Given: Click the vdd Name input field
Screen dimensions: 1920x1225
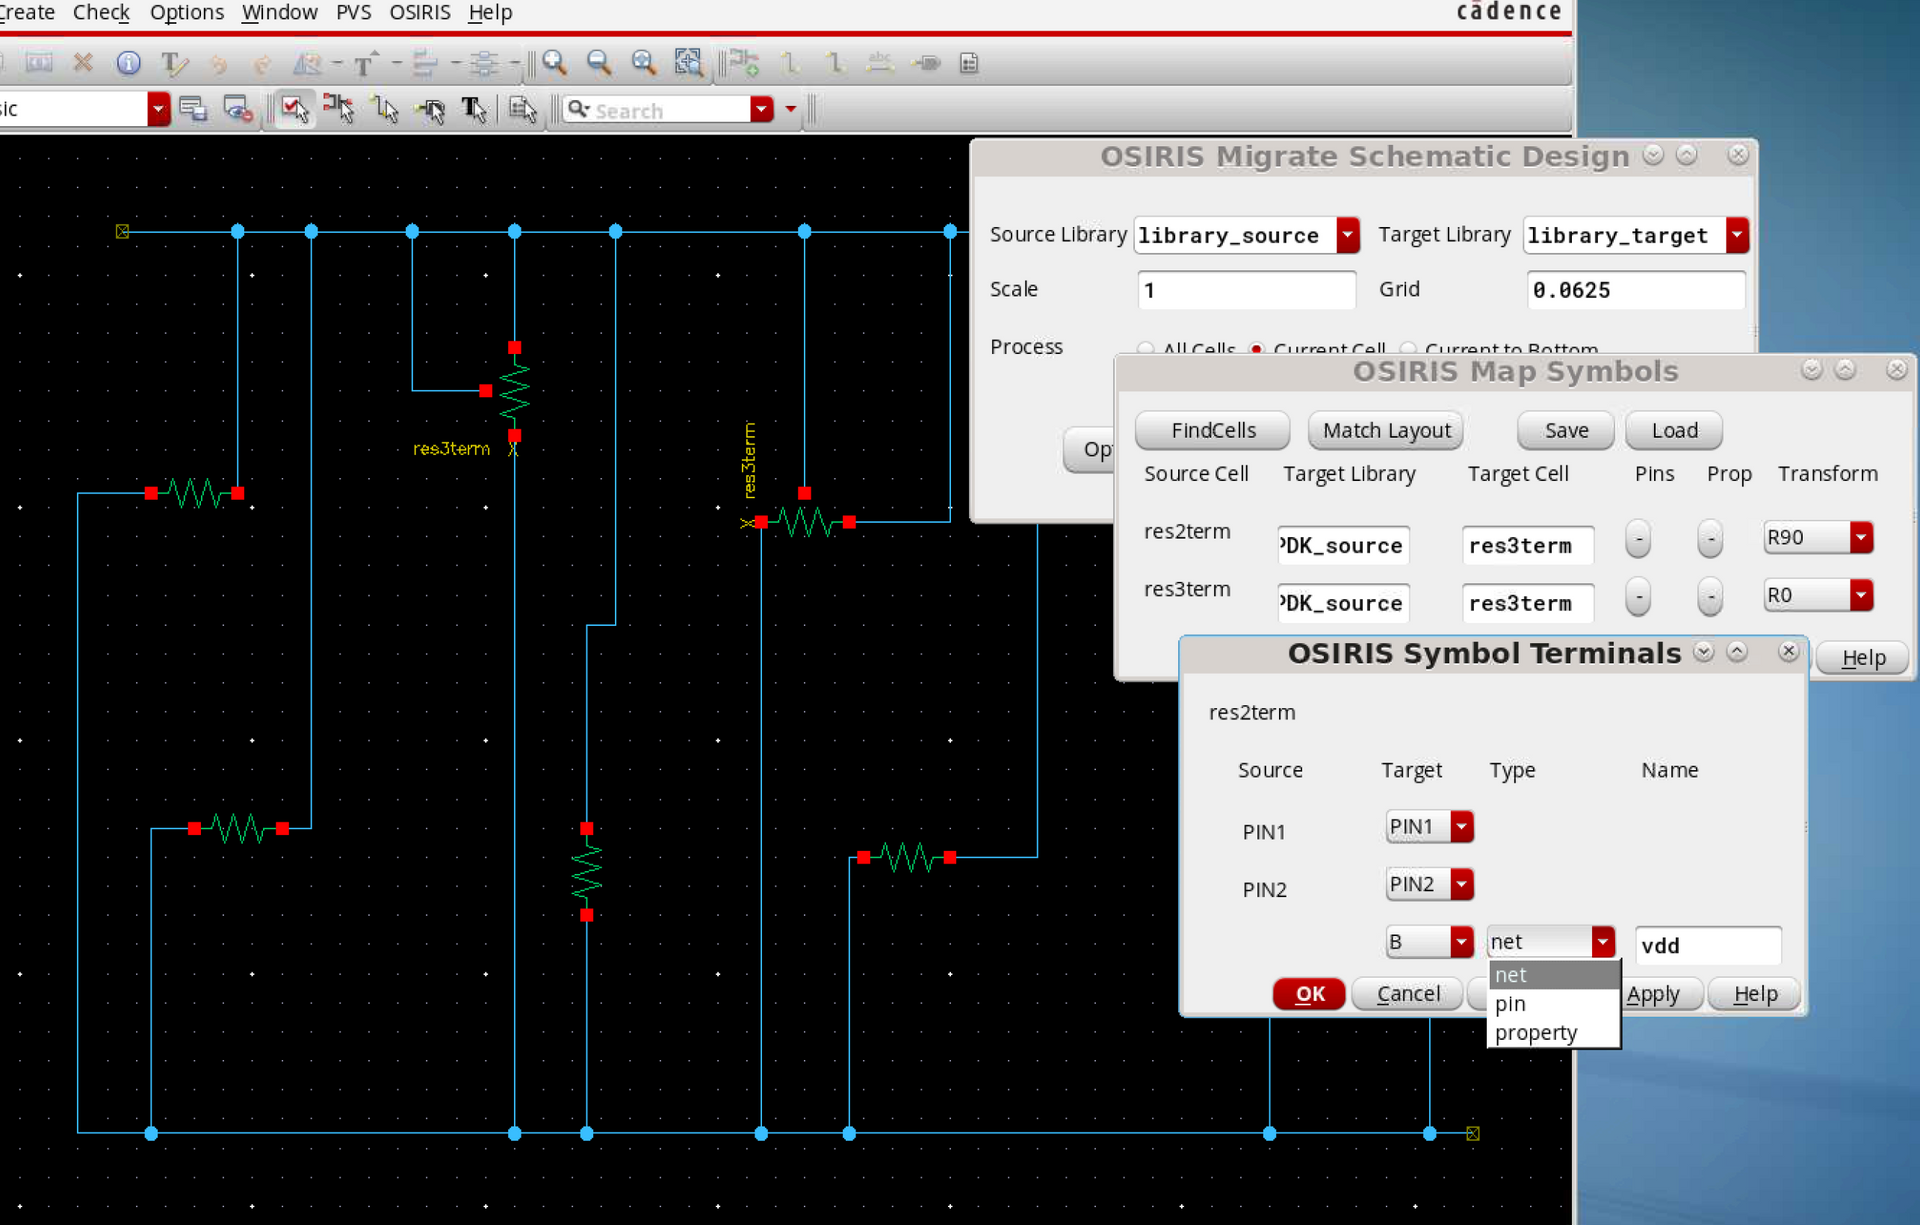Looking at the screenshot, I should (x=1708, y=946).
